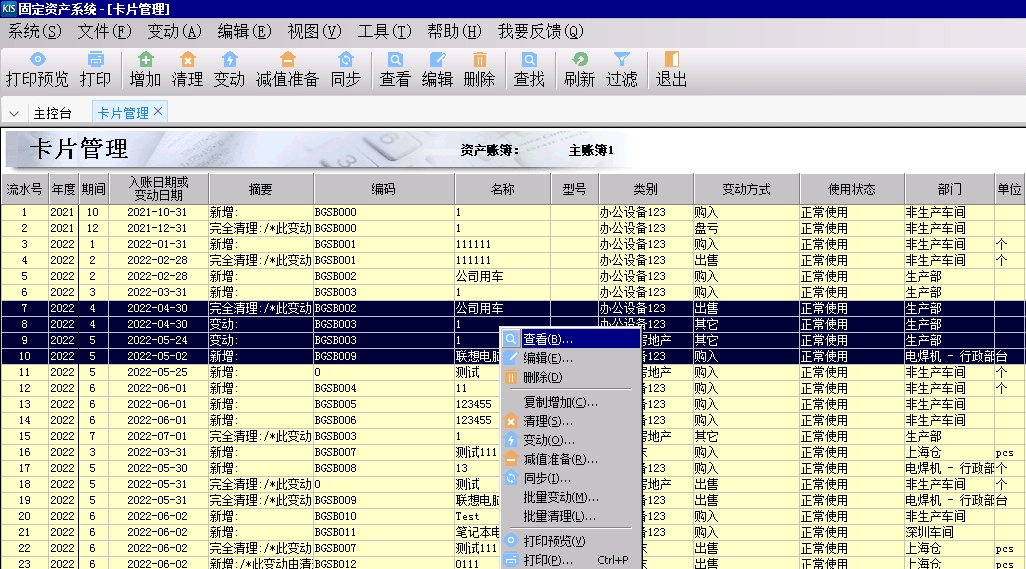Screen dimensions: 1026x569
Task: Click the 编辑 edit toolbar icon
Action: point(437,70)
